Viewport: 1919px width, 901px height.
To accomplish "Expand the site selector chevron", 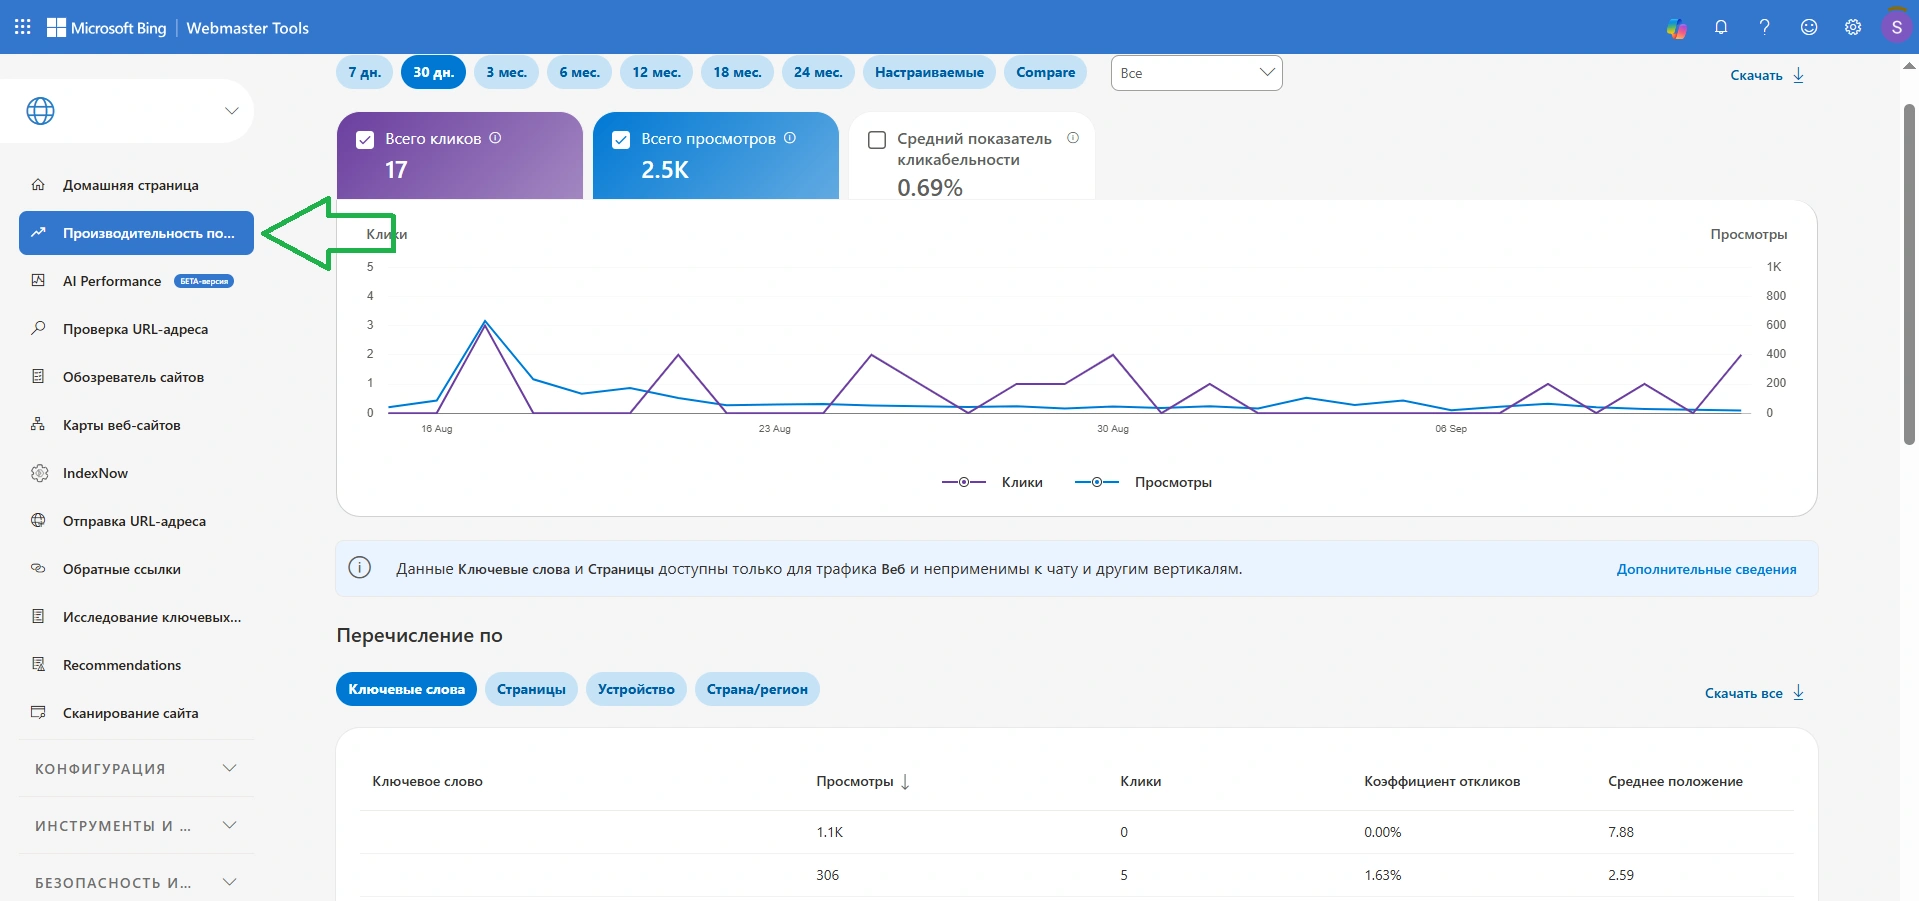I will click(x=232, y=111).
